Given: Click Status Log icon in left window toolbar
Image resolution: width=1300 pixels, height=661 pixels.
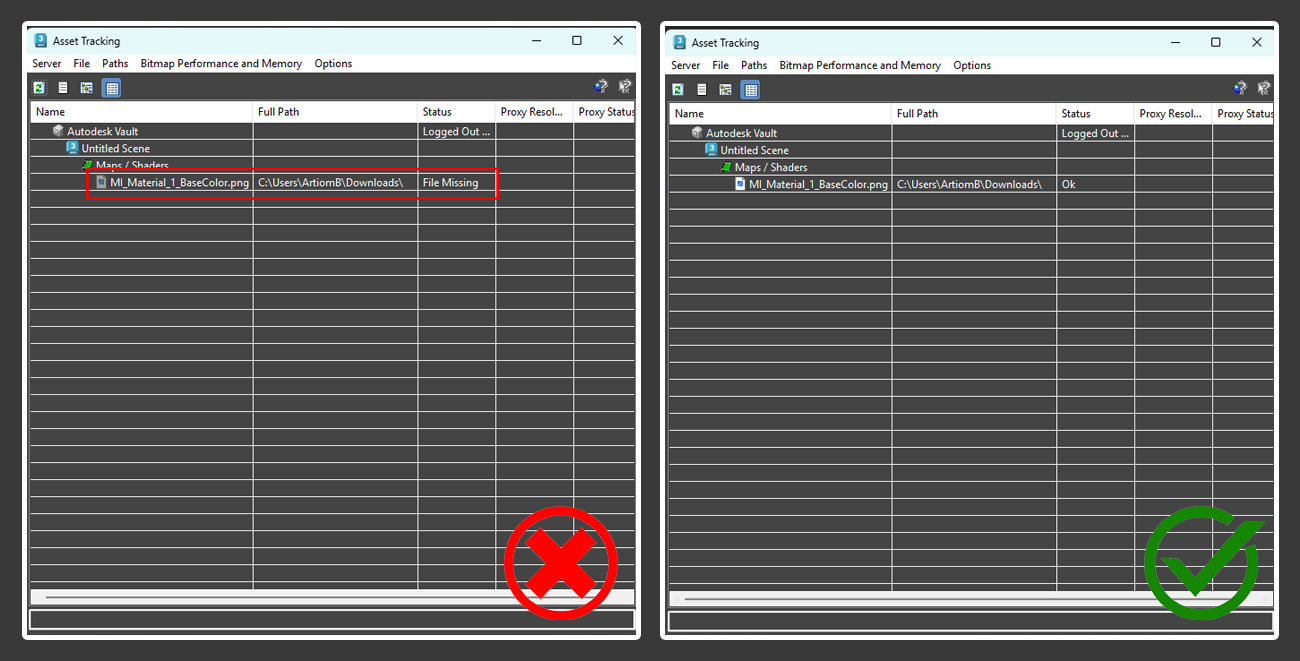Looking at the screenshot, I should tap(63, 88).
